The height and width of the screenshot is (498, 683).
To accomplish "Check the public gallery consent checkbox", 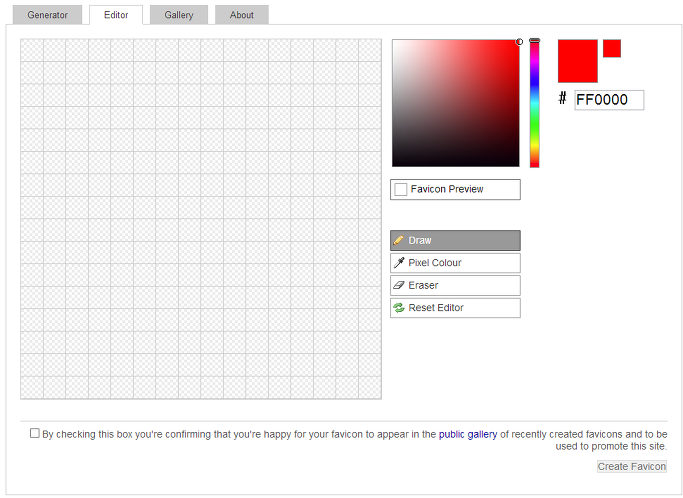I will 35,433.
